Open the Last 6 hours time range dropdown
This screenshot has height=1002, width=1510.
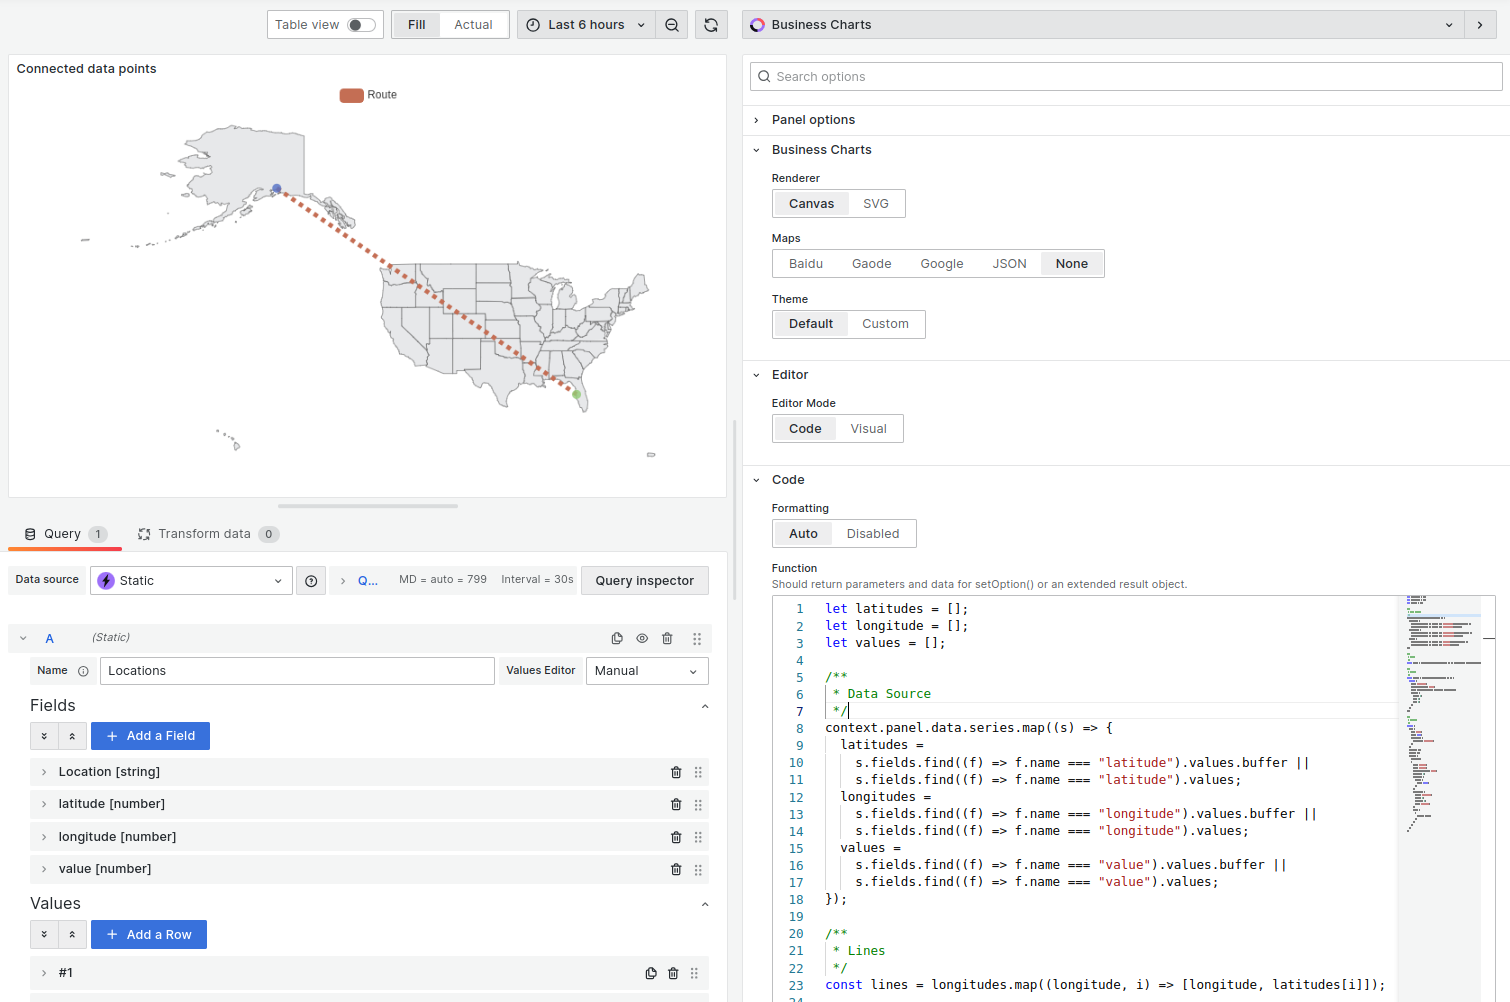(585, 24)
